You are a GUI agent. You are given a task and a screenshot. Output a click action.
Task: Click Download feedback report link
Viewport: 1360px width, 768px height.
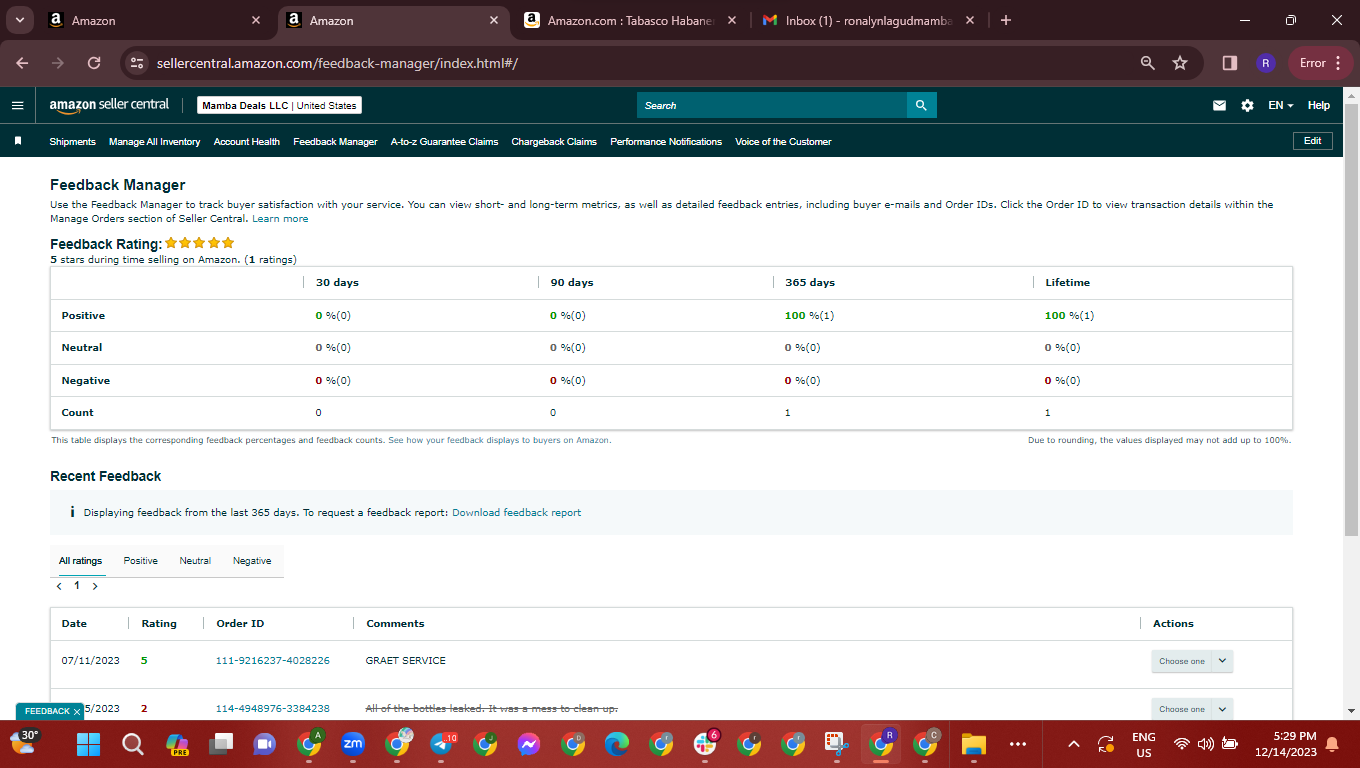pyautogui.click(x=516, y=512)
